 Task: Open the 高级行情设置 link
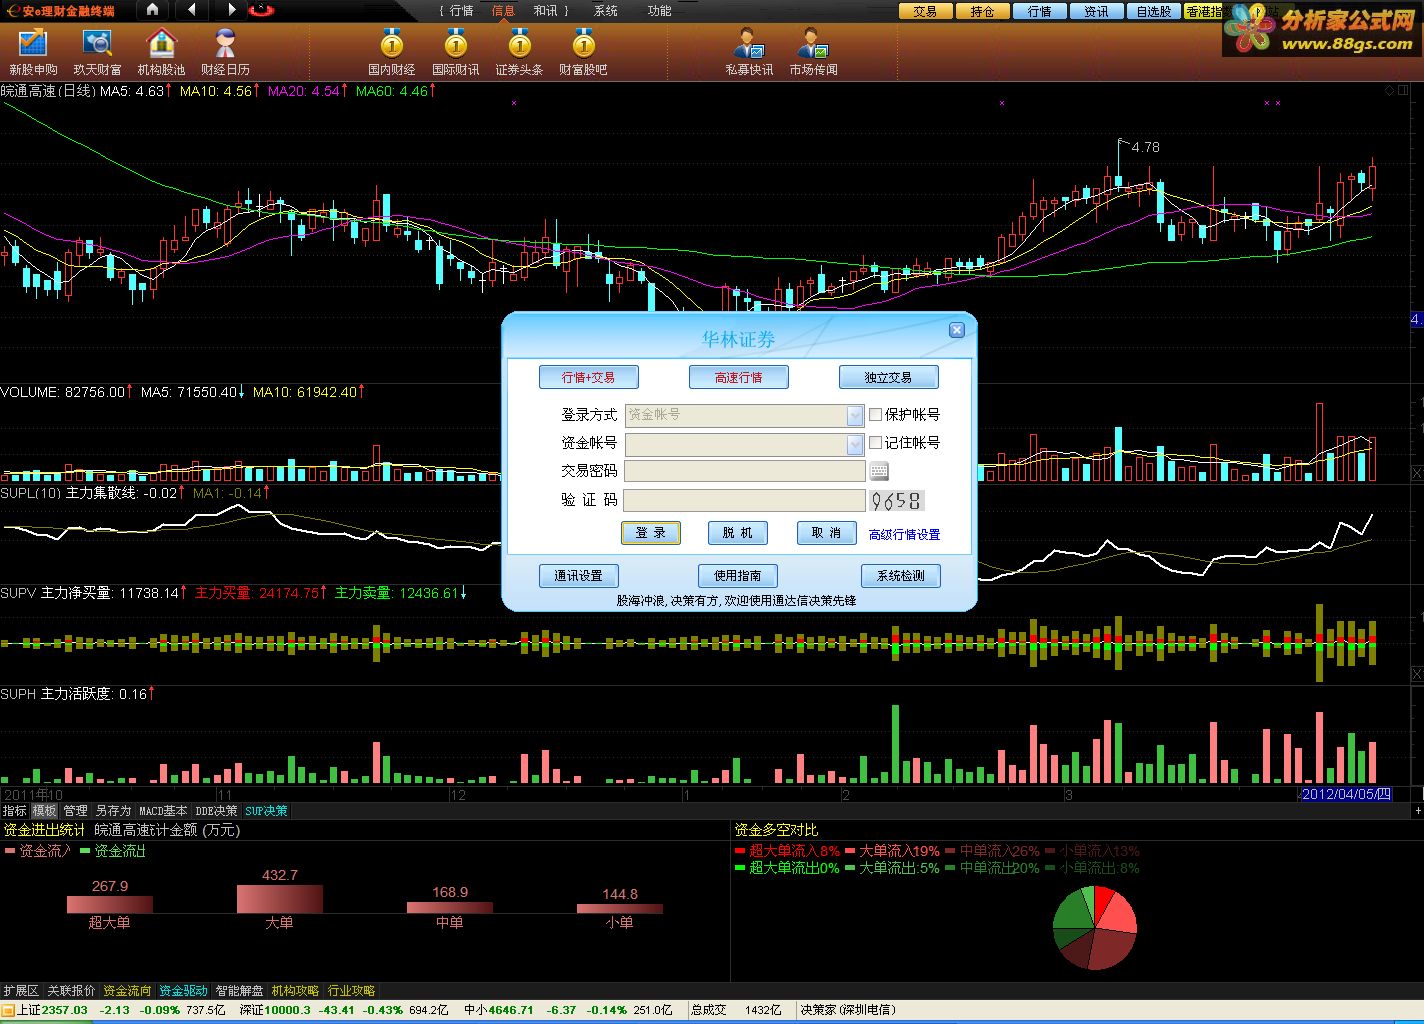coord(904,535)
